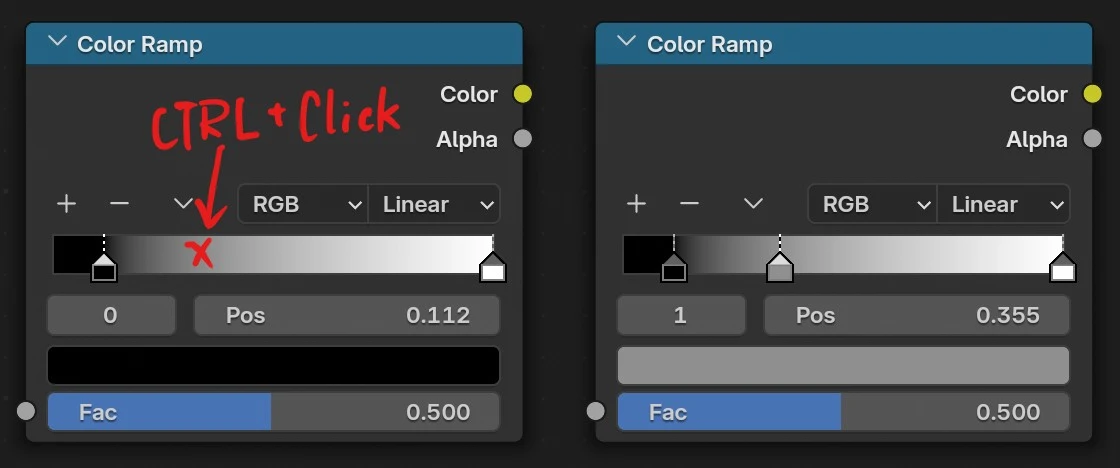
Task: Click the minus icon on right Color Ramp
Action: coord(689,204)
